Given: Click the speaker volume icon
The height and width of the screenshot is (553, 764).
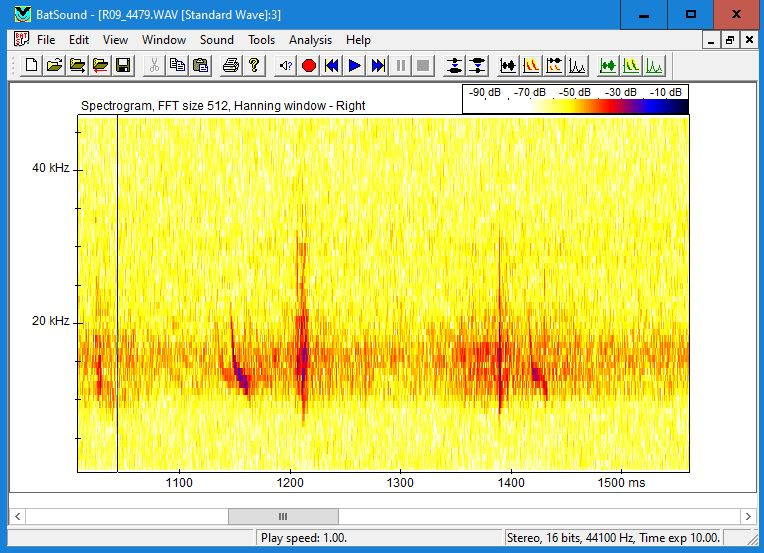Looking at the screenshot, I should pos(285,66).
